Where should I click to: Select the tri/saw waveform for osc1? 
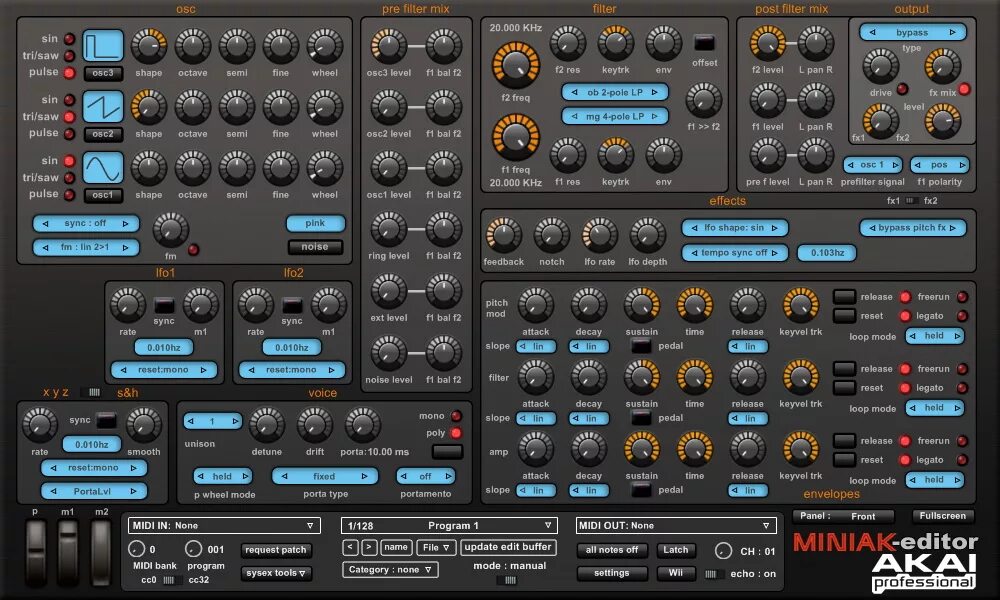point(69,178)
